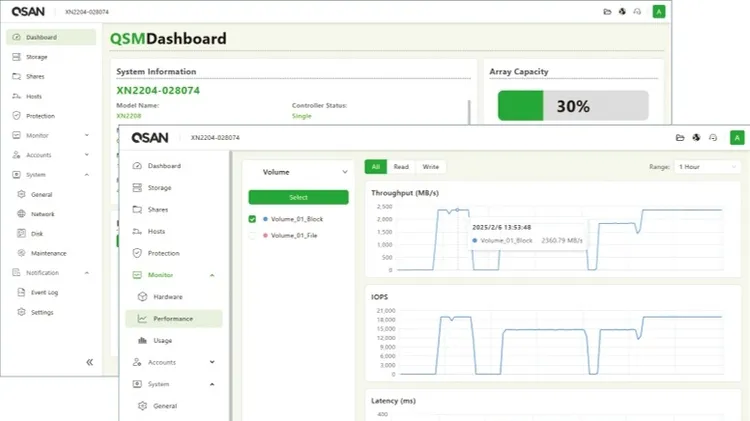The width and height of the screenshot is (750, 421).
Task: Click Hosts icon in front window sidebar
Action: (x=137, y=232)
